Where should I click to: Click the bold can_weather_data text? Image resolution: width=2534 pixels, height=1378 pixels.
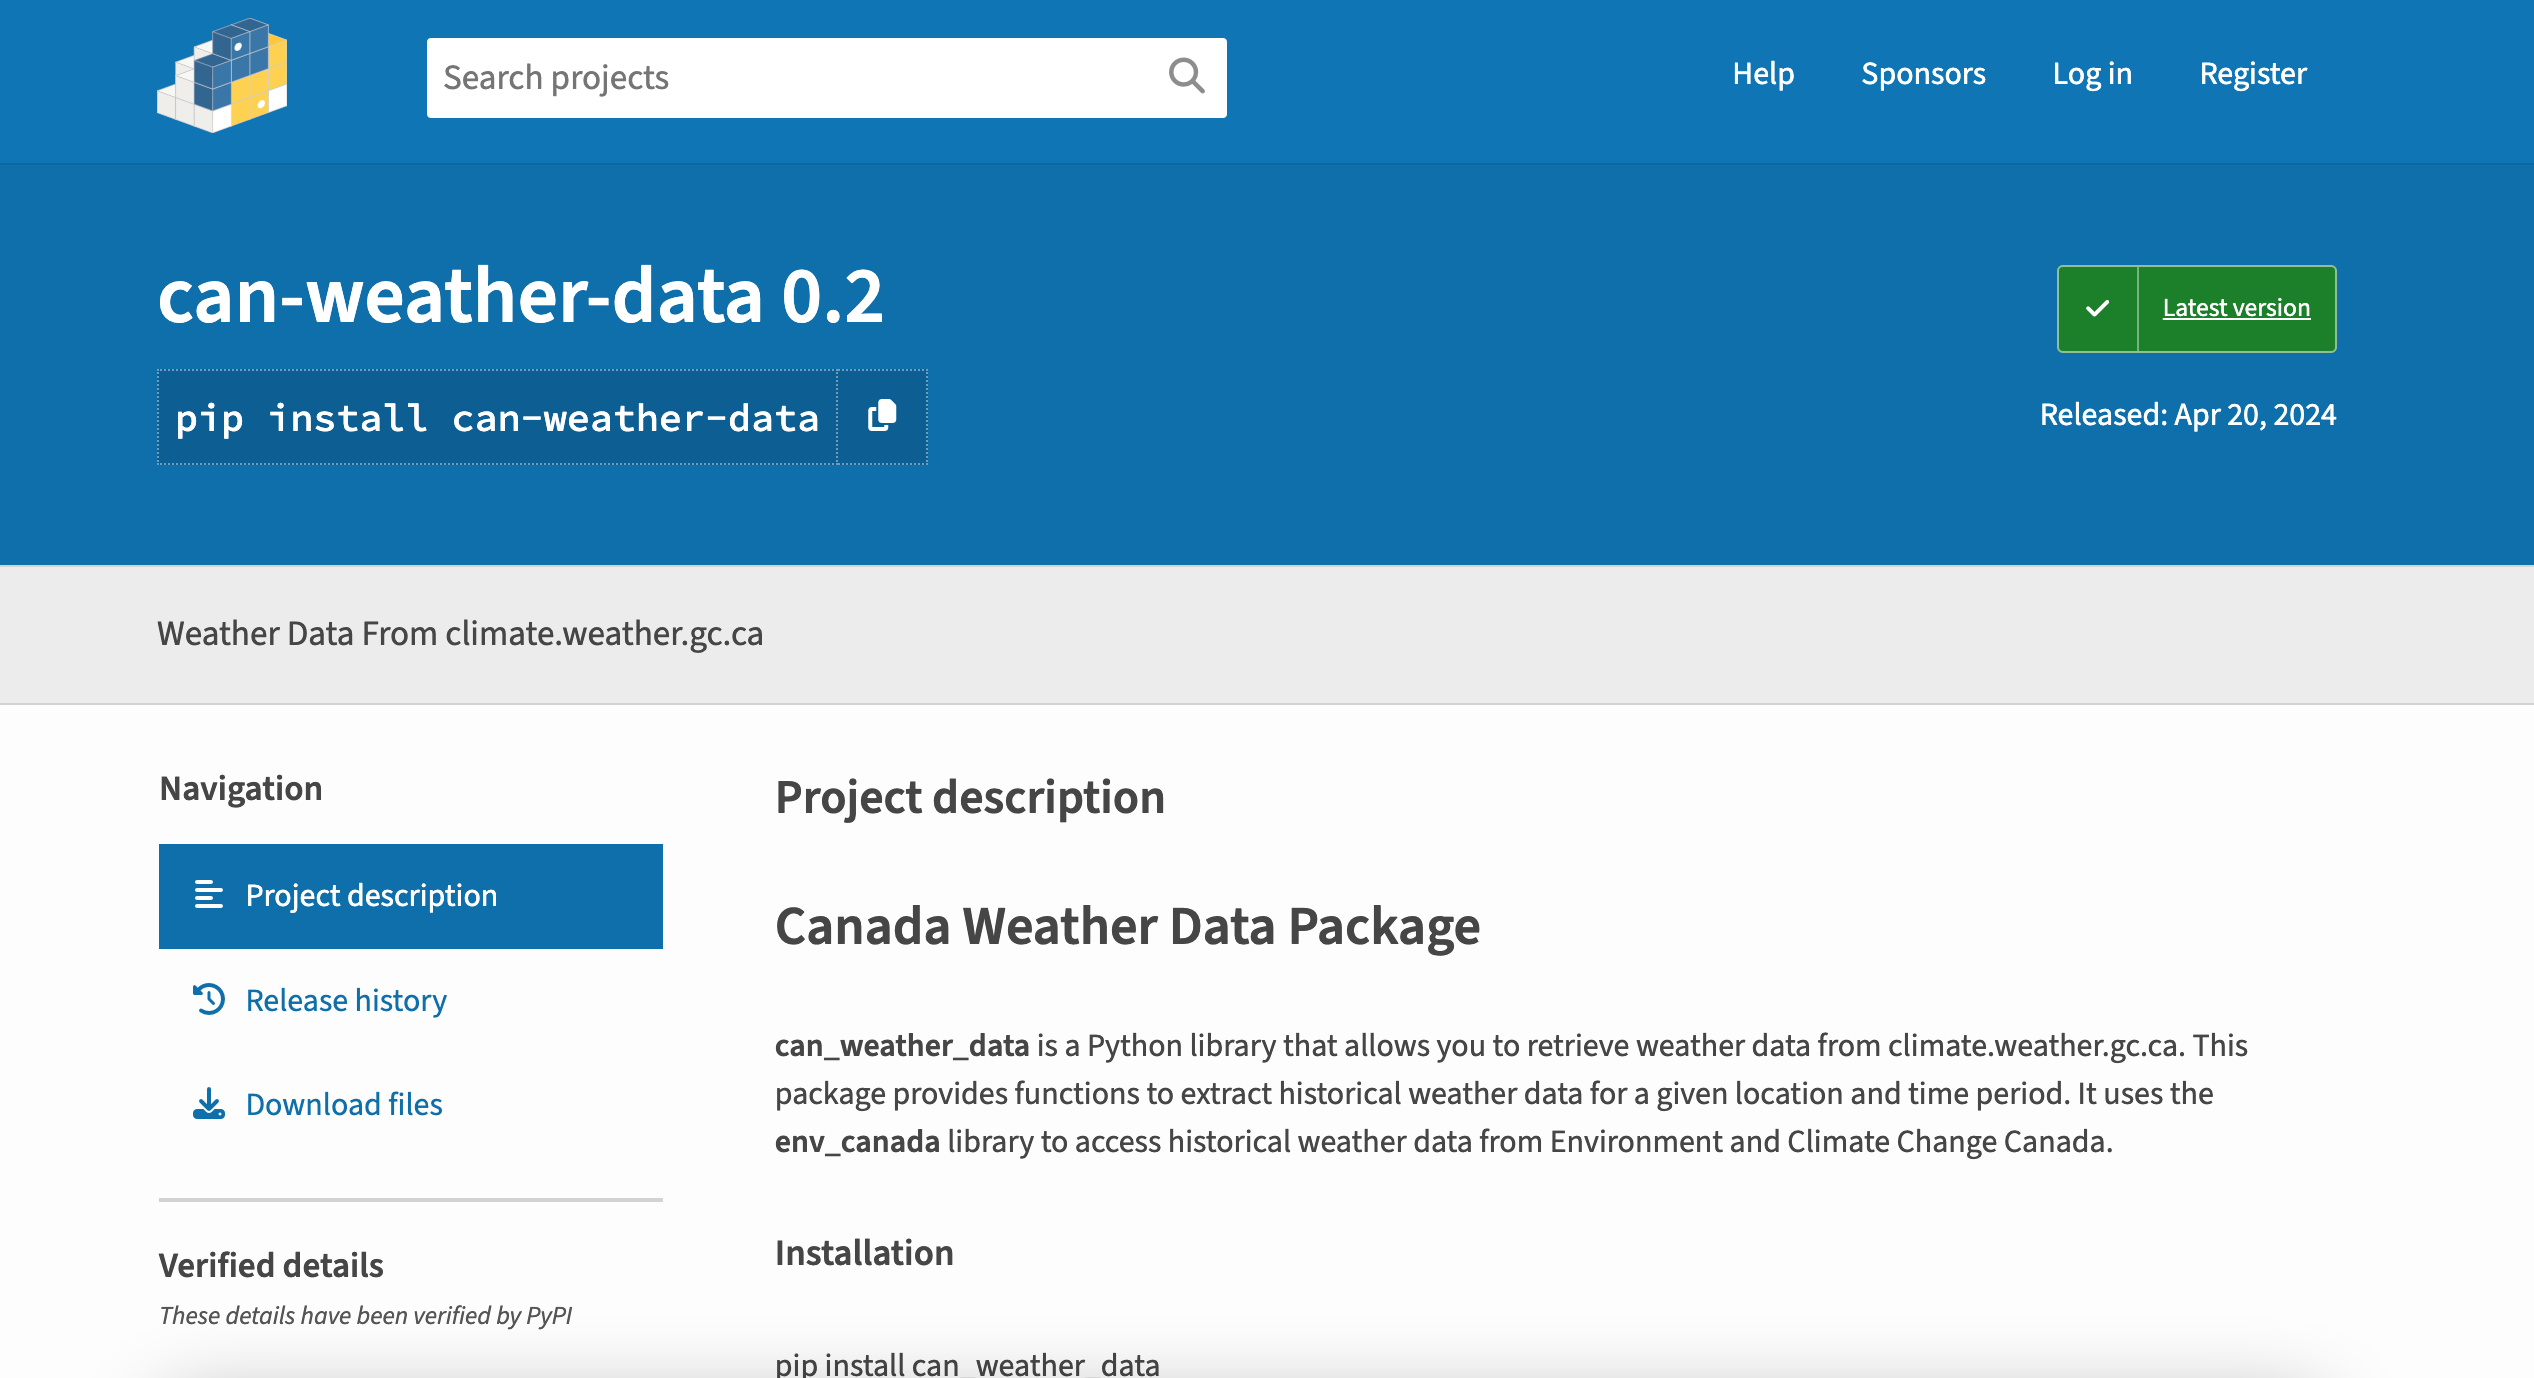[902, 1045]
